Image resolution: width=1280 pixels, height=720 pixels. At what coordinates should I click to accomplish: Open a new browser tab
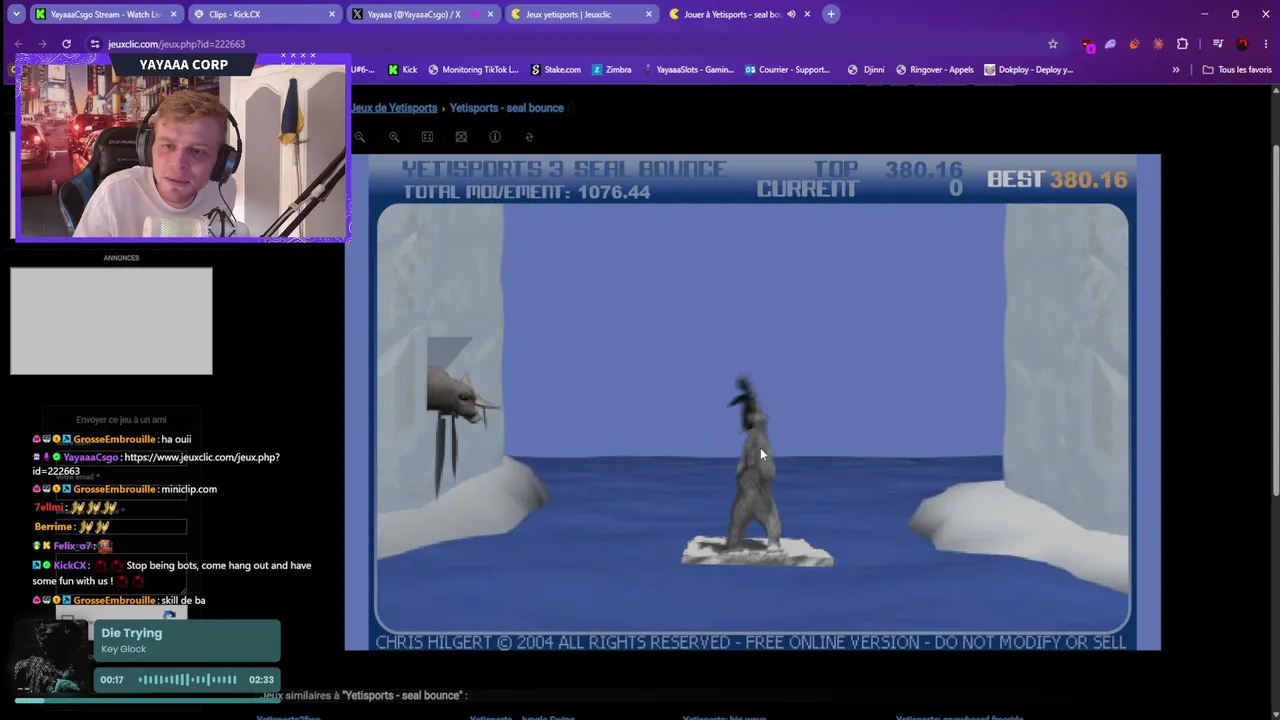click(831, 14)
